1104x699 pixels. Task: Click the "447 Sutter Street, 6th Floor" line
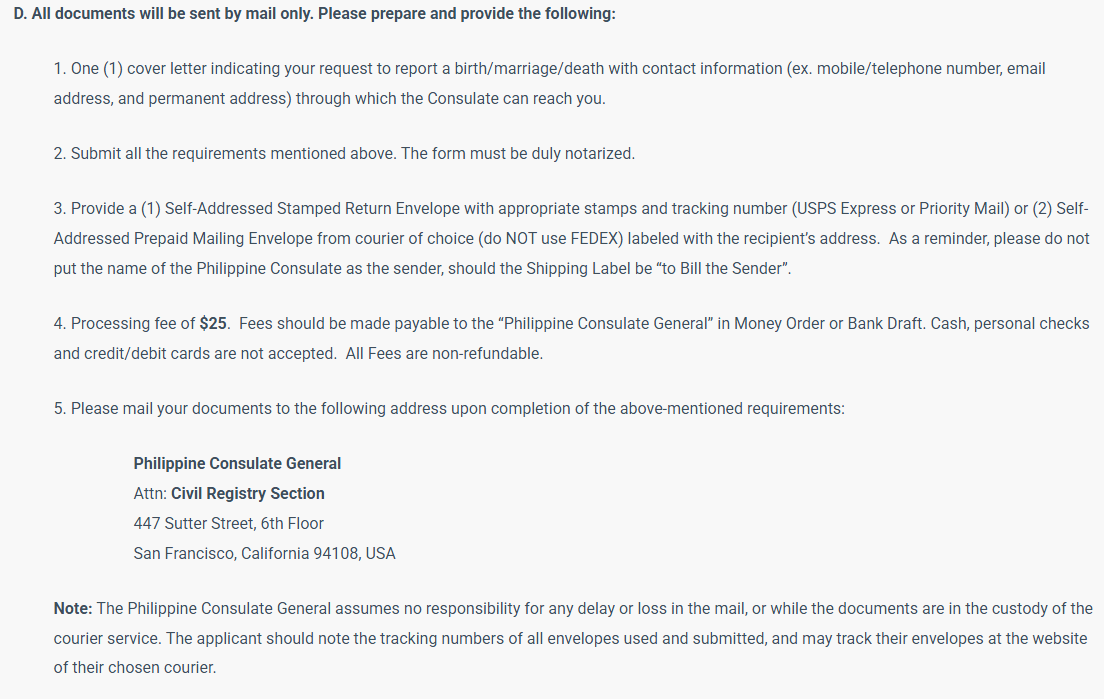228,524
